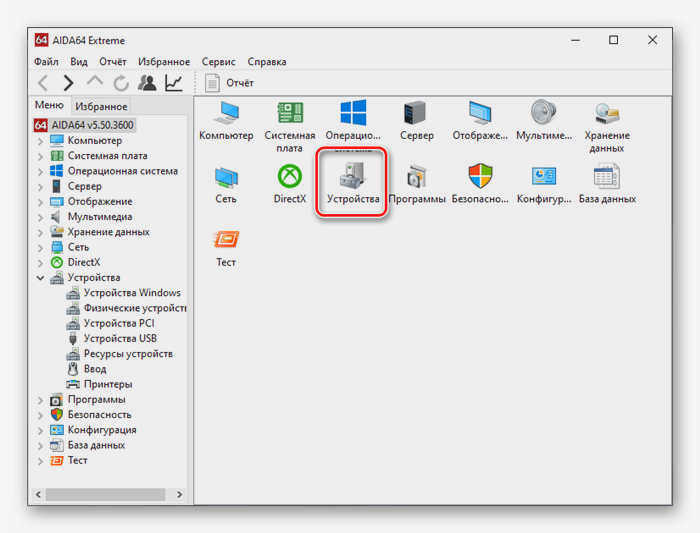Open the Хранение данных icon in main panel
The width and height of the screenshot is (700, 533).
[x=607, y=126]
